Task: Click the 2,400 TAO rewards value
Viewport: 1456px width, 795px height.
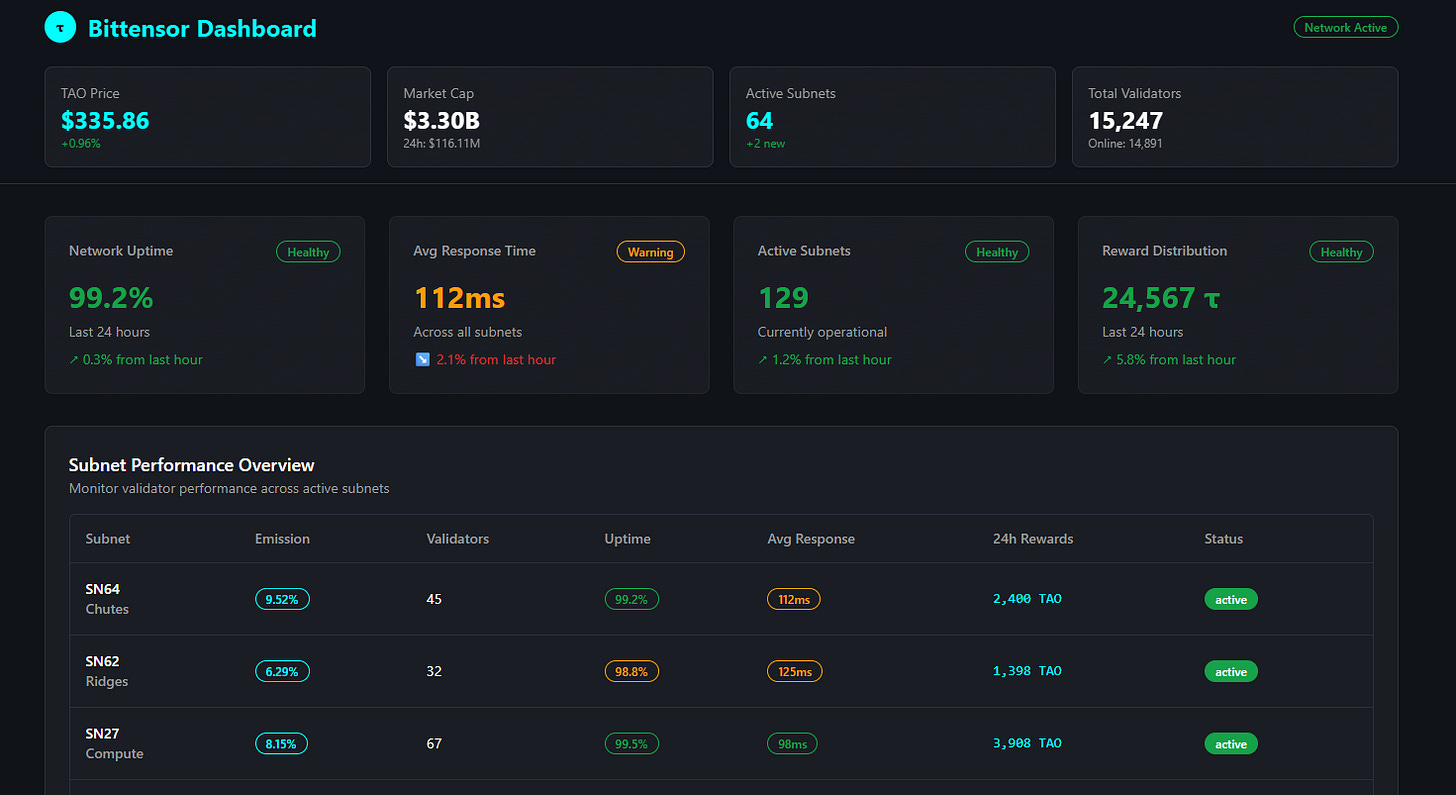Action: coord(1028,599)
